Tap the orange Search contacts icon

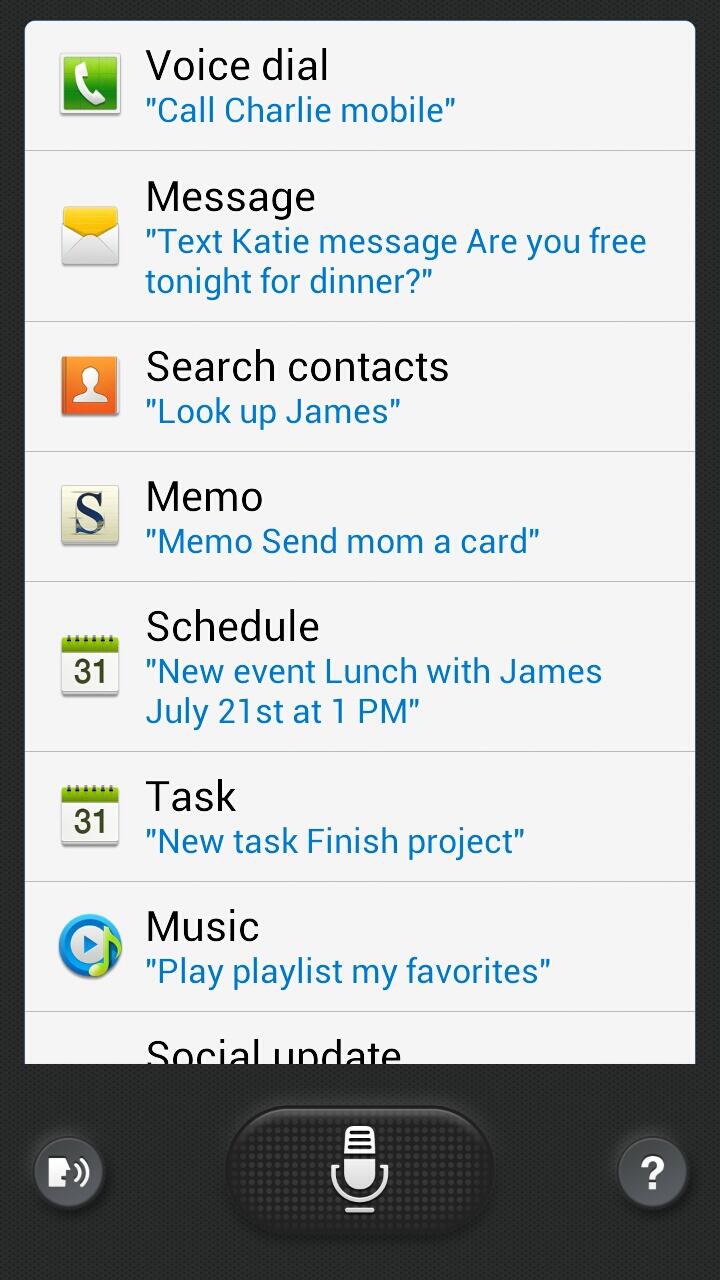[x=90, y=386]
